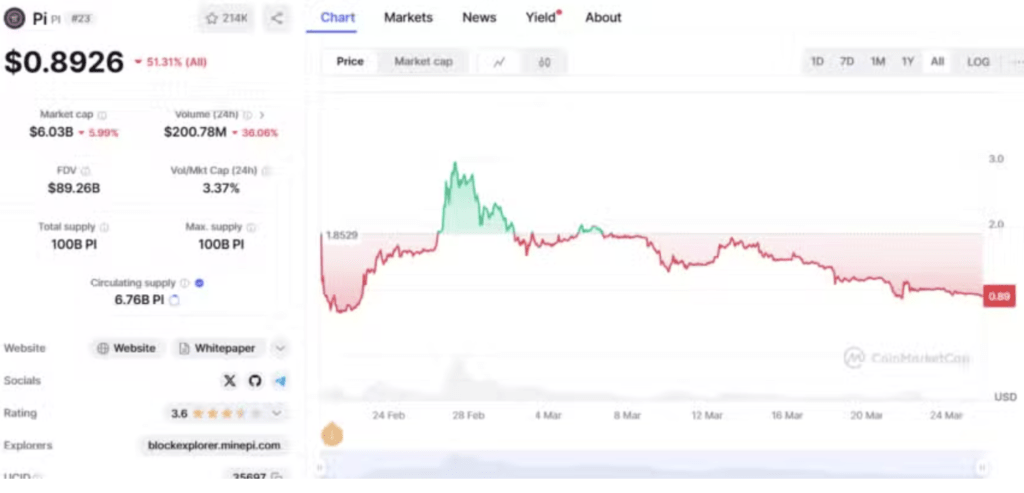Open the Circulating supply info icon
This screenshot has height=493, width=1024.
tap(185, 283)
